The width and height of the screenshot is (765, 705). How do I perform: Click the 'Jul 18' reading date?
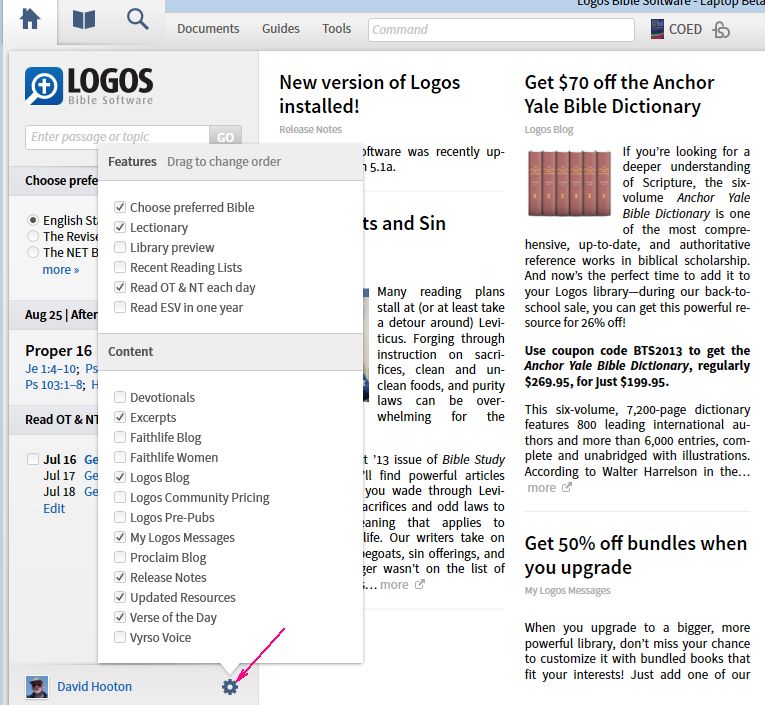click(x=60, y=491)
